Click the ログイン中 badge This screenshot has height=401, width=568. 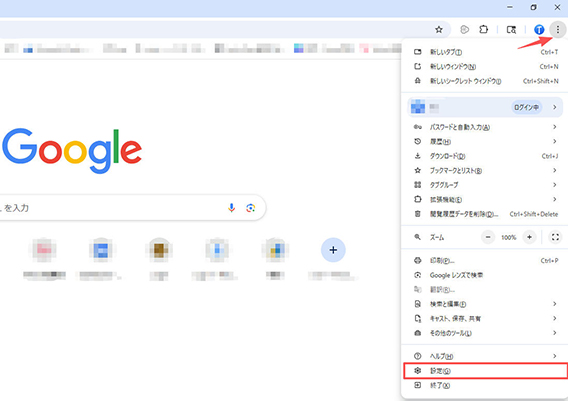pyautogui.click(x=526, y=107)
